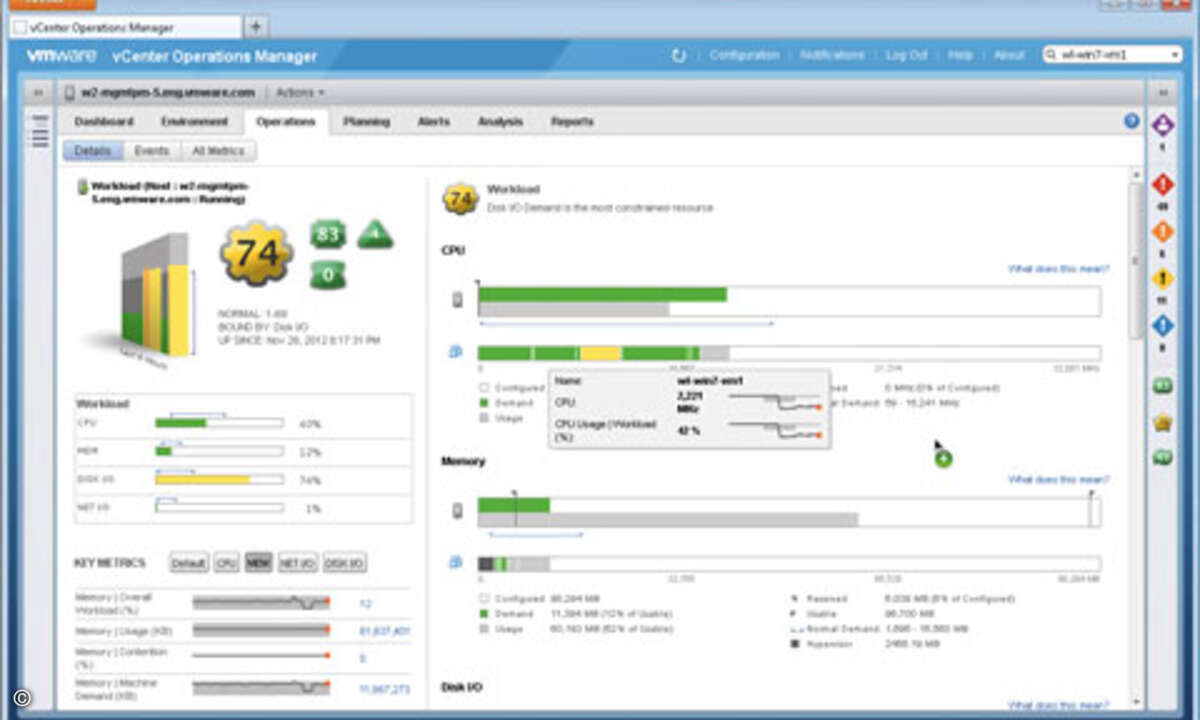Expand the search box dropdown arrow
1200x720 pixels.
[x=1174, y=56]
